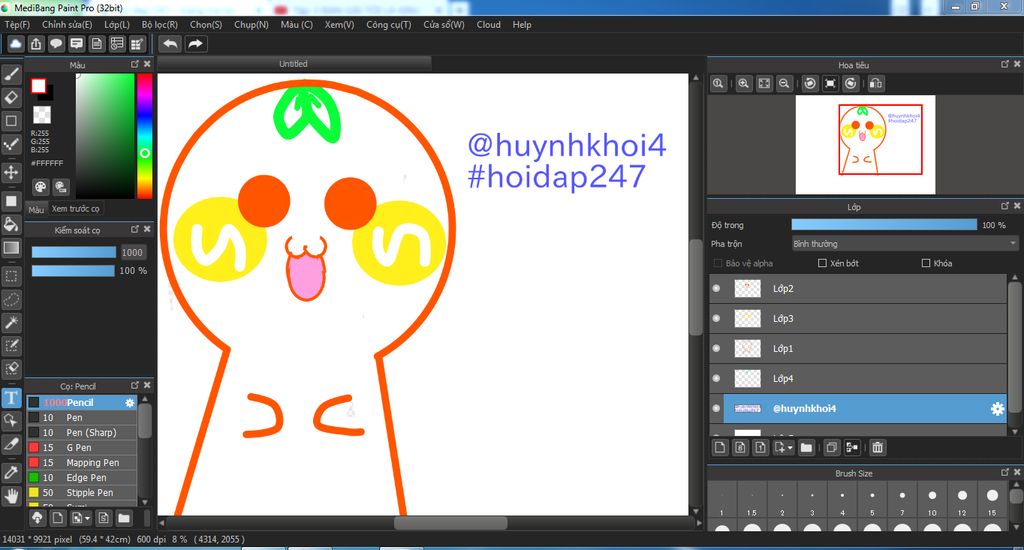
Task: Open settings gear of @huynhkhoi4 layer
Action: click(x=997, y=409)
